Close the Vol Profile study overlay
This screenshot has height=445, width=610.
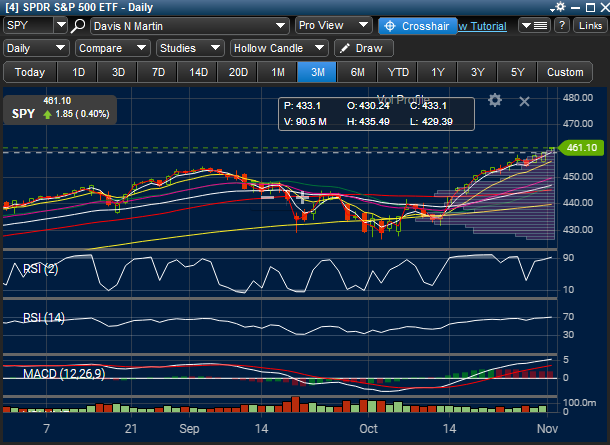[524, 102]
